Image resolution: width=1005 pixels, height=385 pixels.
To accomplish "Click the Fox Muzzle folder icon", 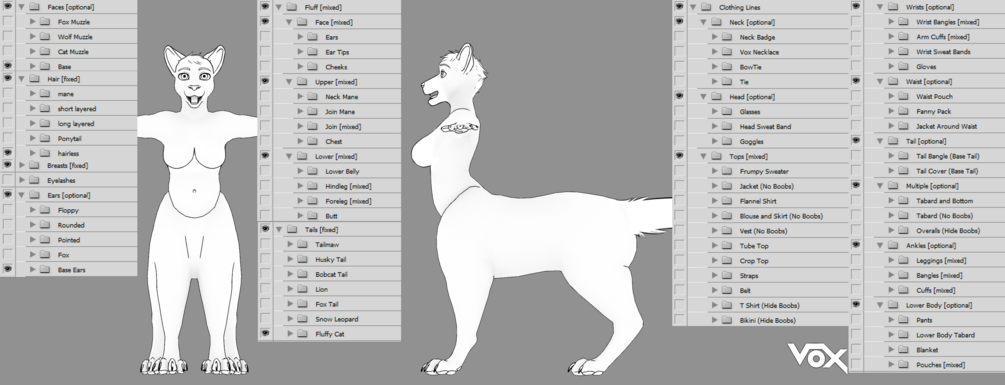I will [x=45, y=22].
